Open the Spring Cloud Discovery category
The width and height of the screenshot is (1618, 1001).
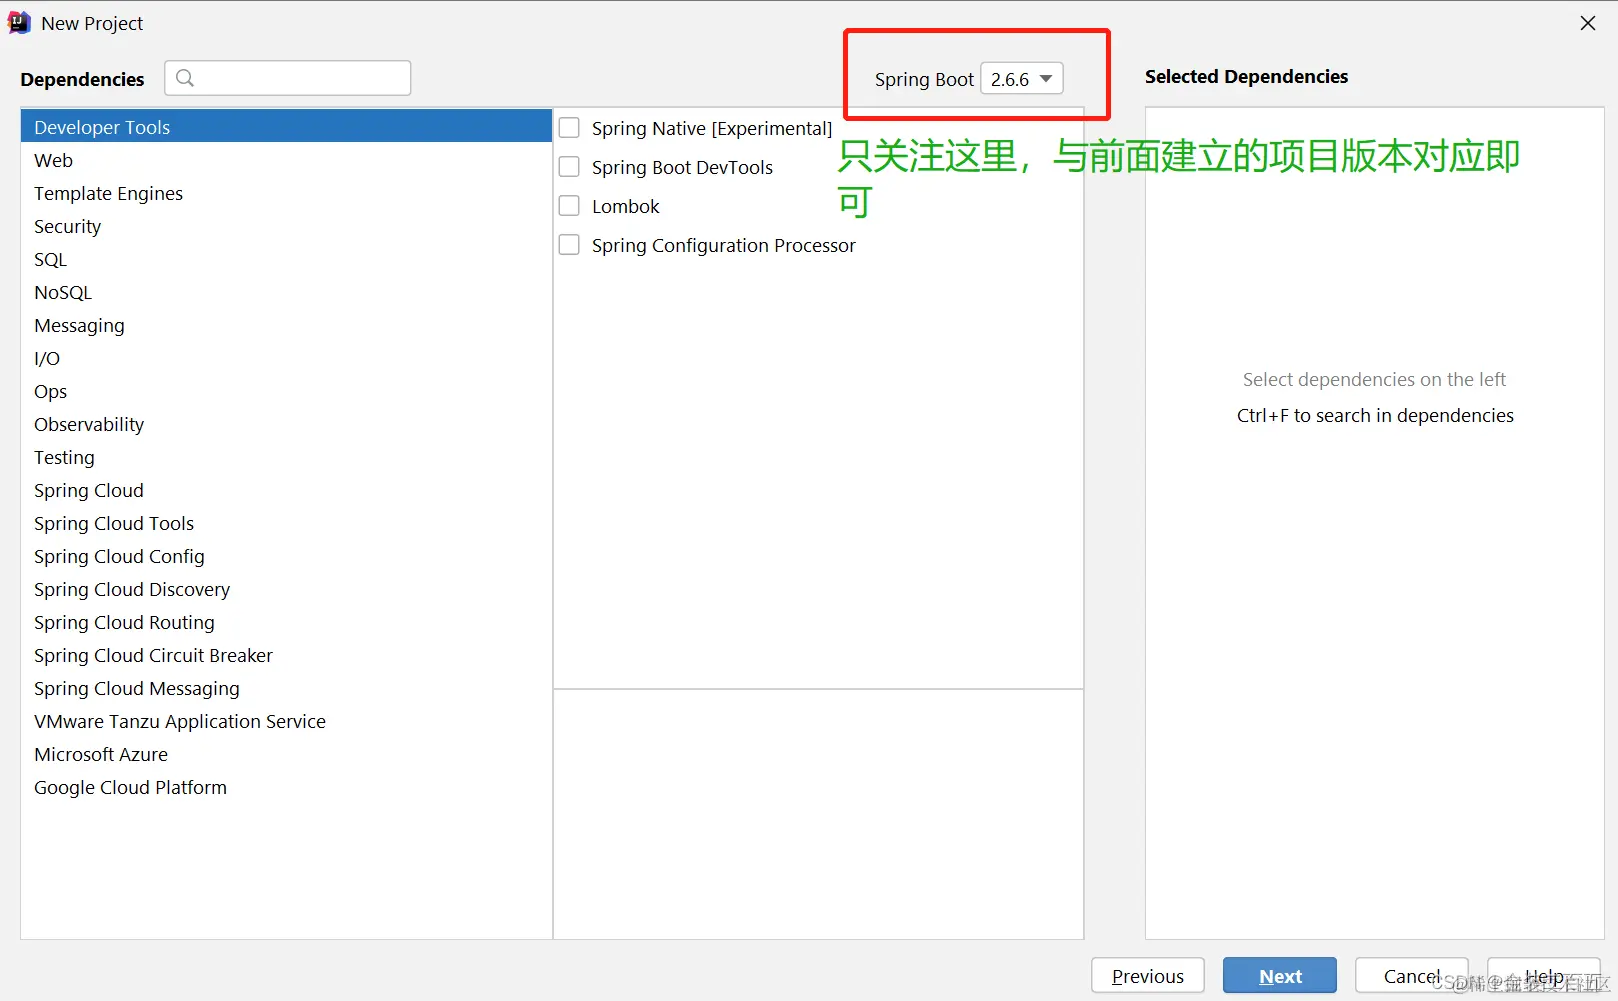pyautogui.click(x=286, y=589)
